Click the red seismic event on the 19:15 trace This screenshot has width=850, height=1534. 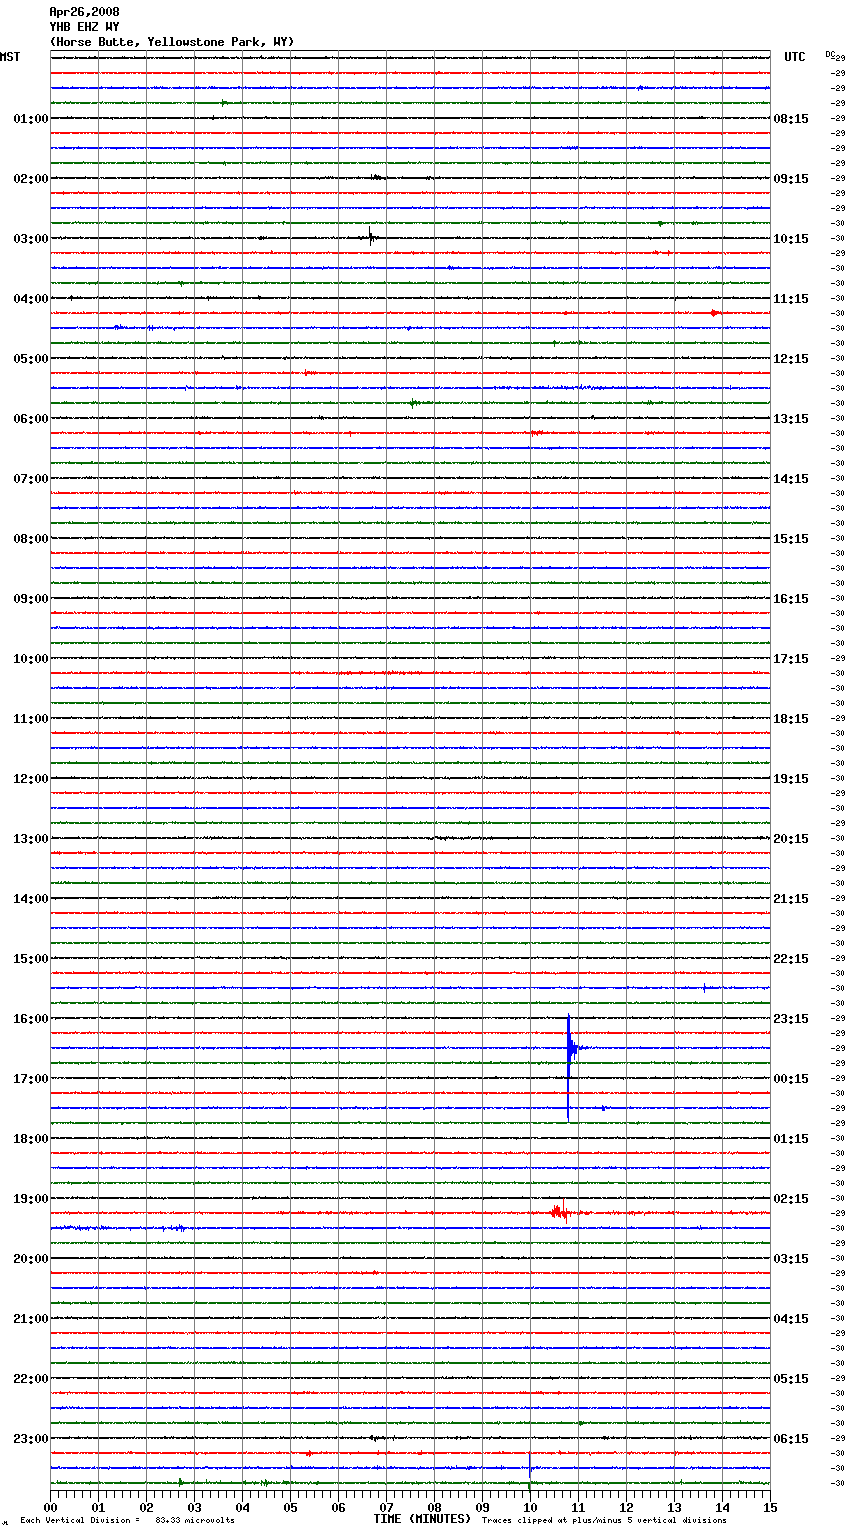point(561,1212)
